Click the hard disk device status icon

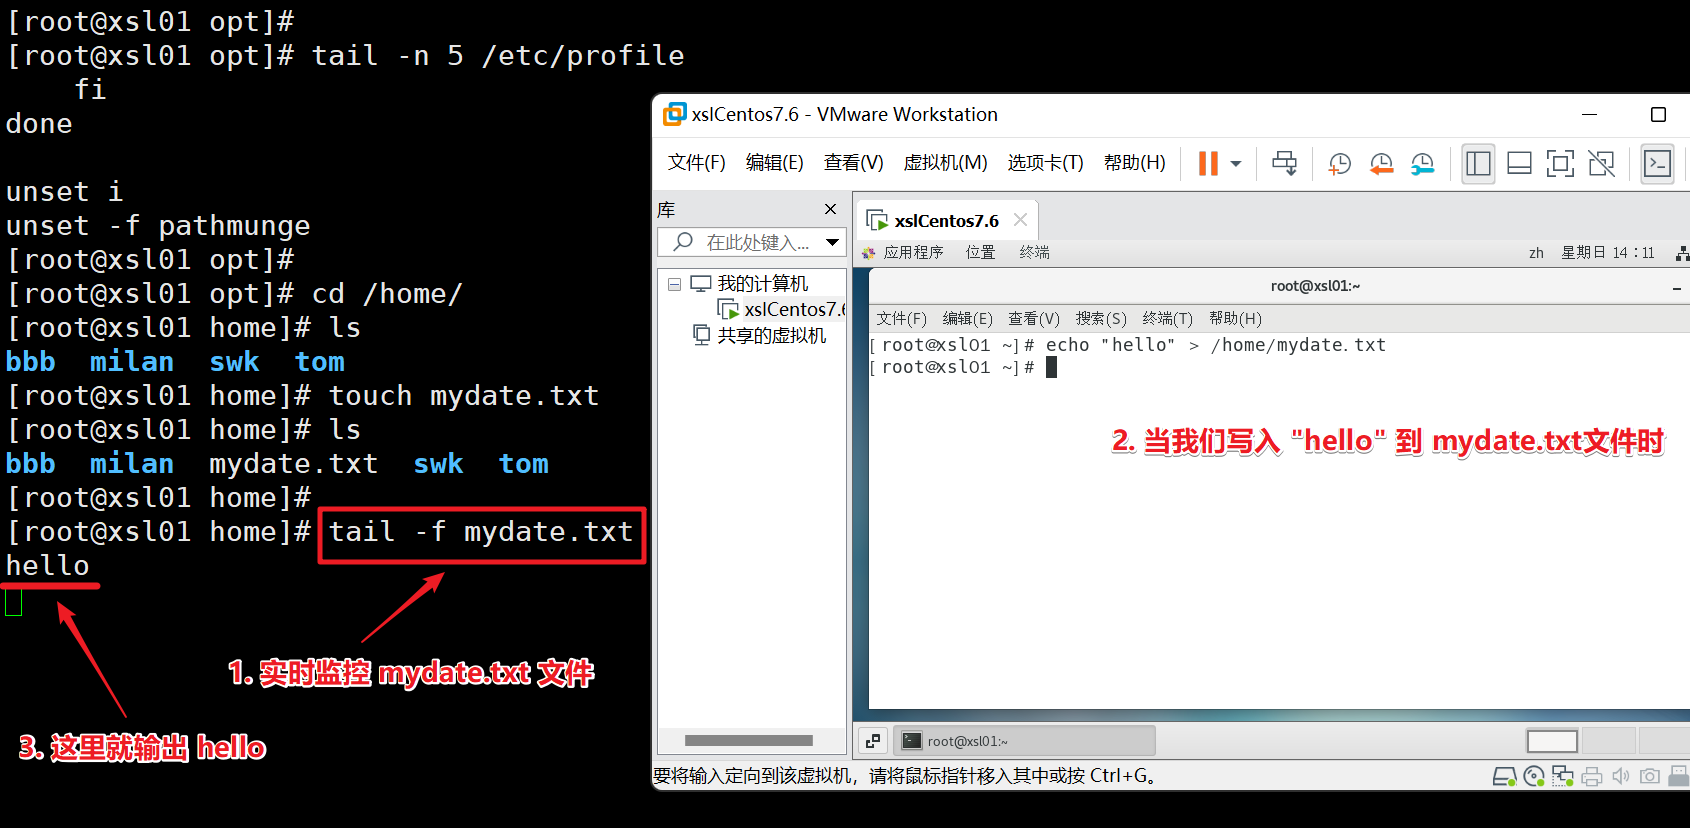click(1504, 777)
